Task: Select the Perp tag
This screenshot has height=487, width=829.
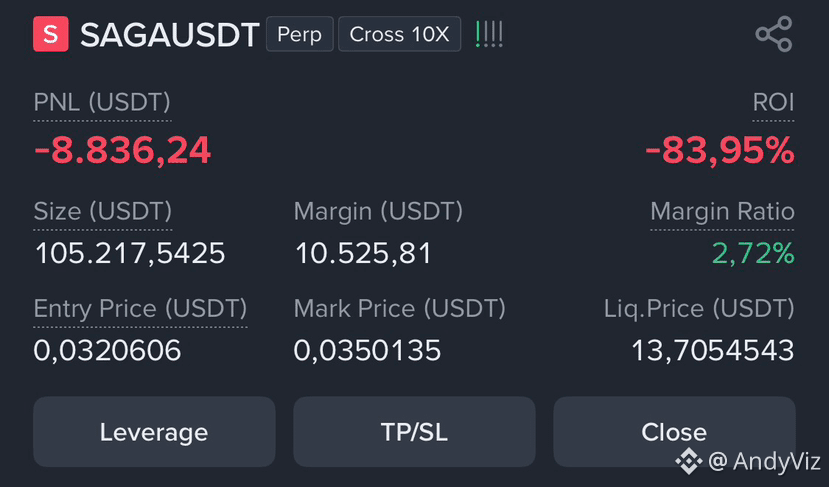Action: [x=300, y=34]
